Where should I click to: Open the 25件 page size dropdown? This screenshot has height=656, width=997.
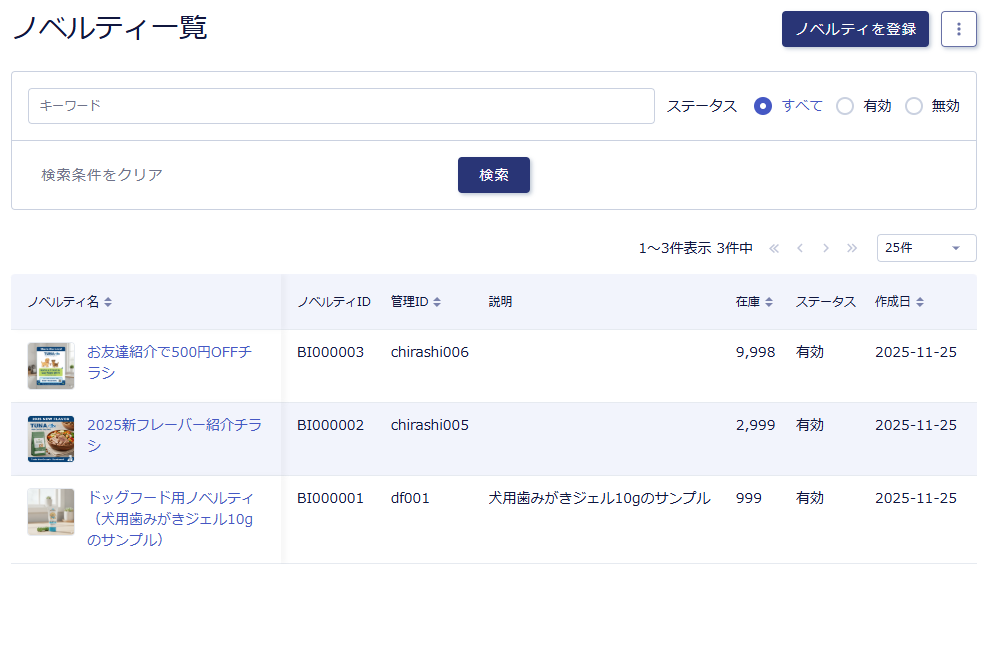click(926, 248)
